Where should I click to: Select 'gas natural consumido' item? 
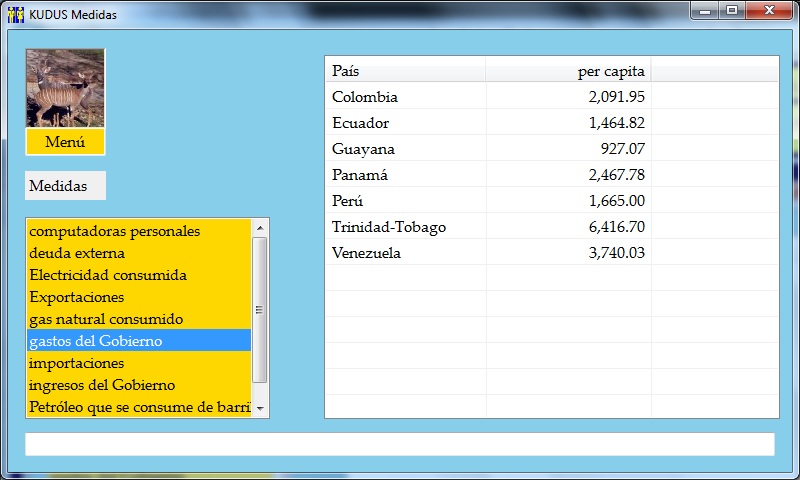[x=106, y=319]
